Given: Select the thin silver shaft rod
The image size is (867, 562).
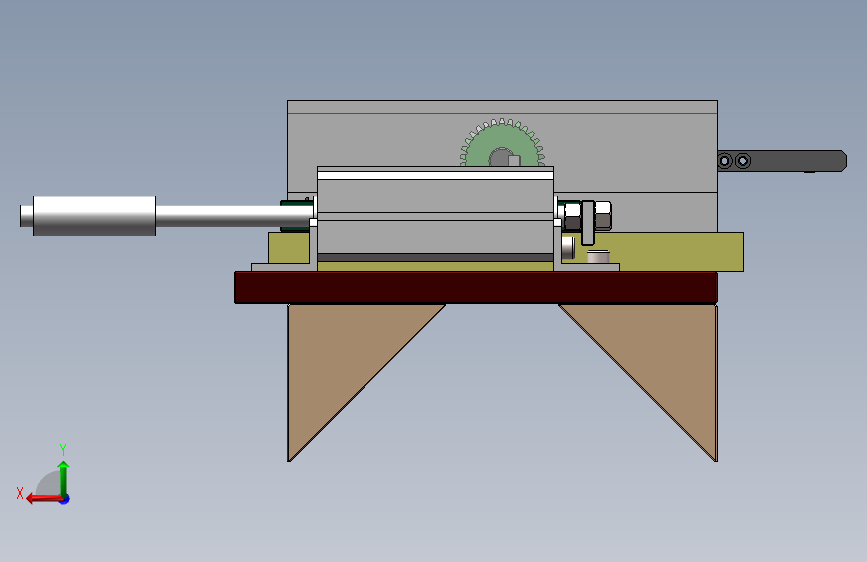Looking at the screenshot, I should tap(235, 216).
